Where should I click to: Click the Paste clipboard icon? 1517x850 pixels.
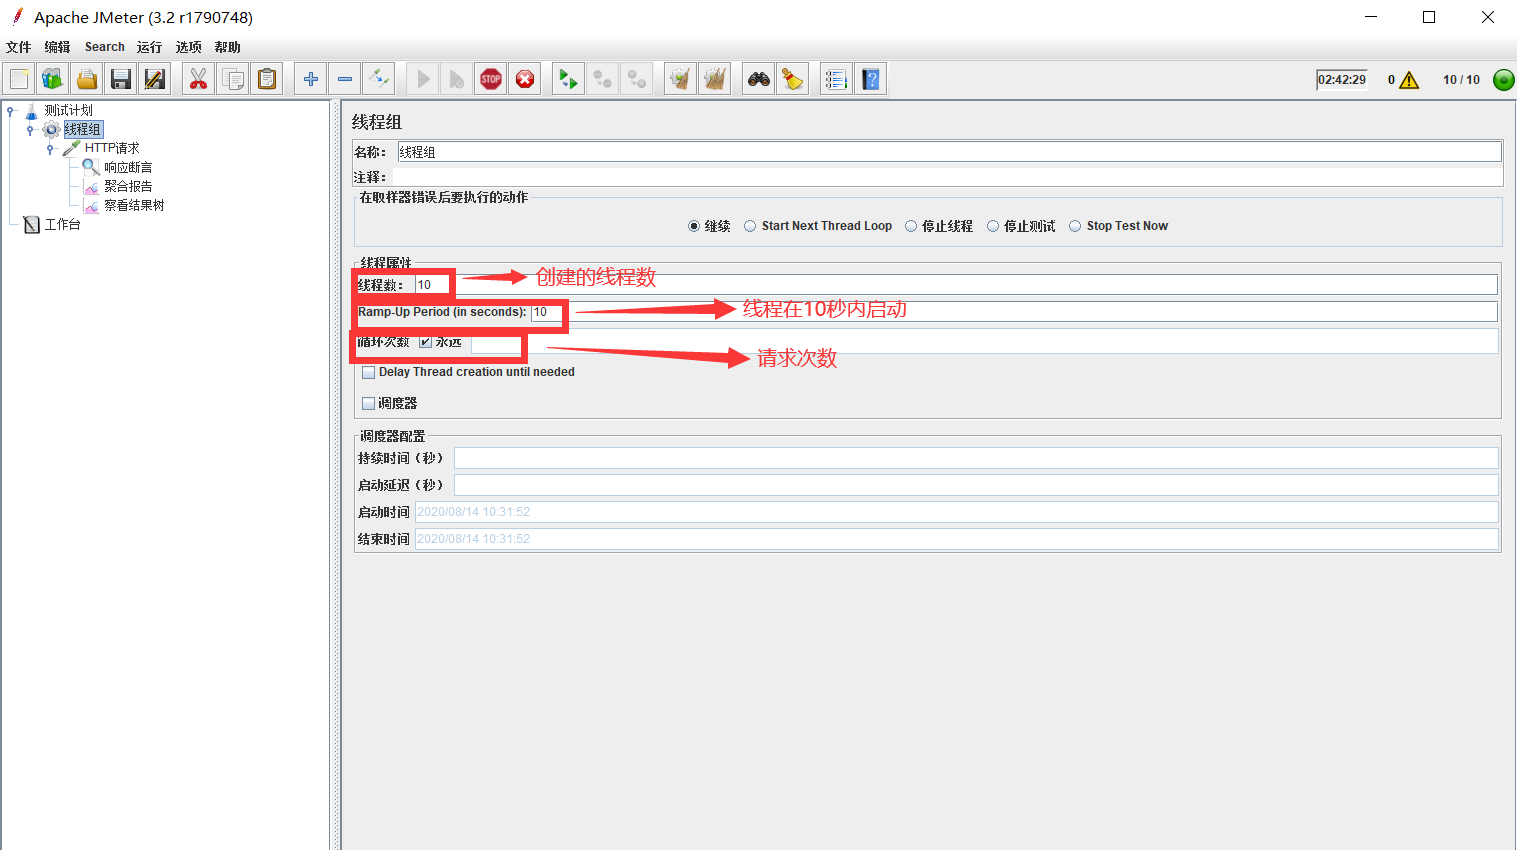(267, 79)
